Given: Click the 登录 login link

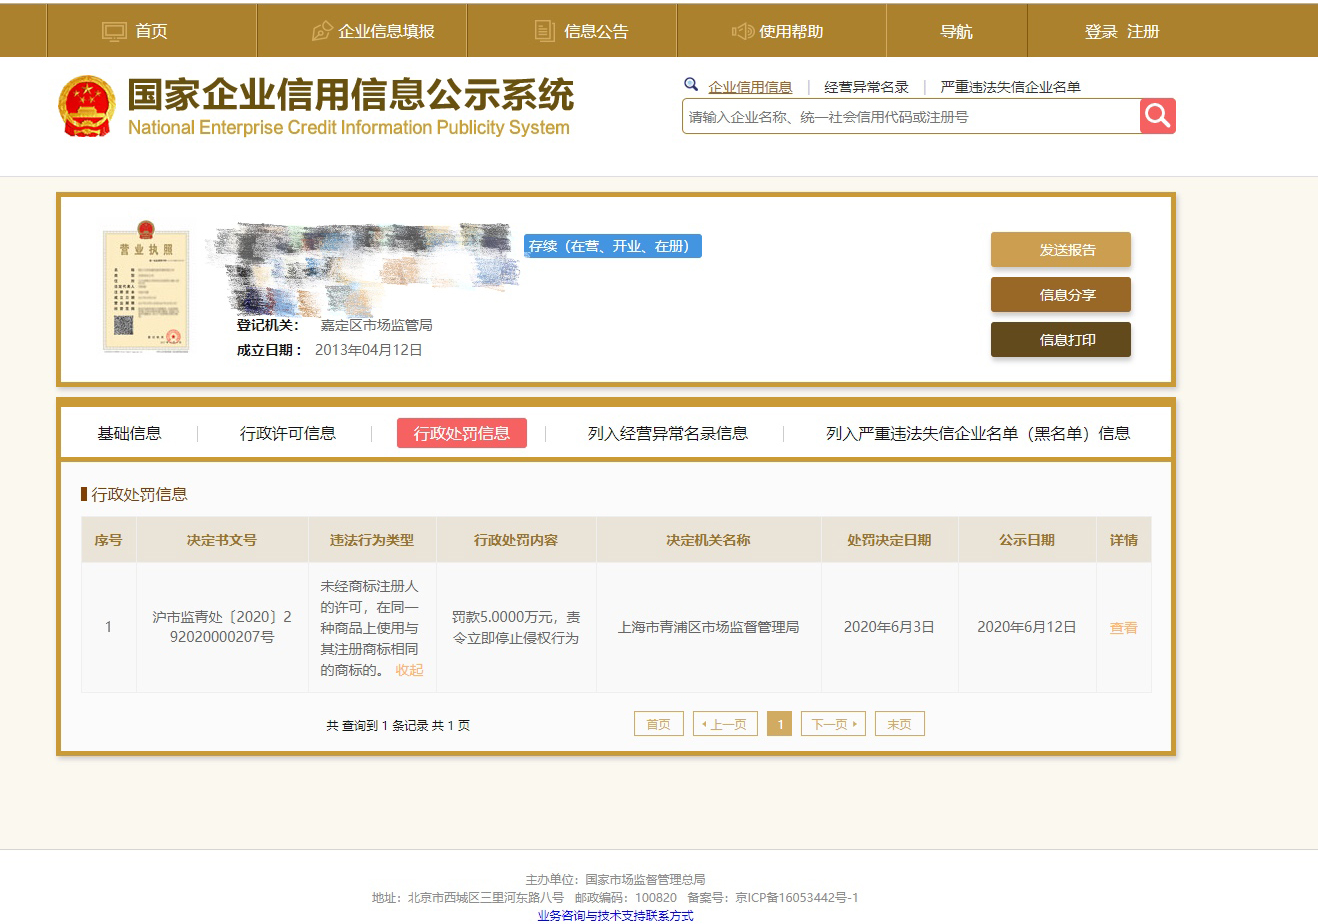Looking at the screenshot, I should click(x=1101, y=31).
